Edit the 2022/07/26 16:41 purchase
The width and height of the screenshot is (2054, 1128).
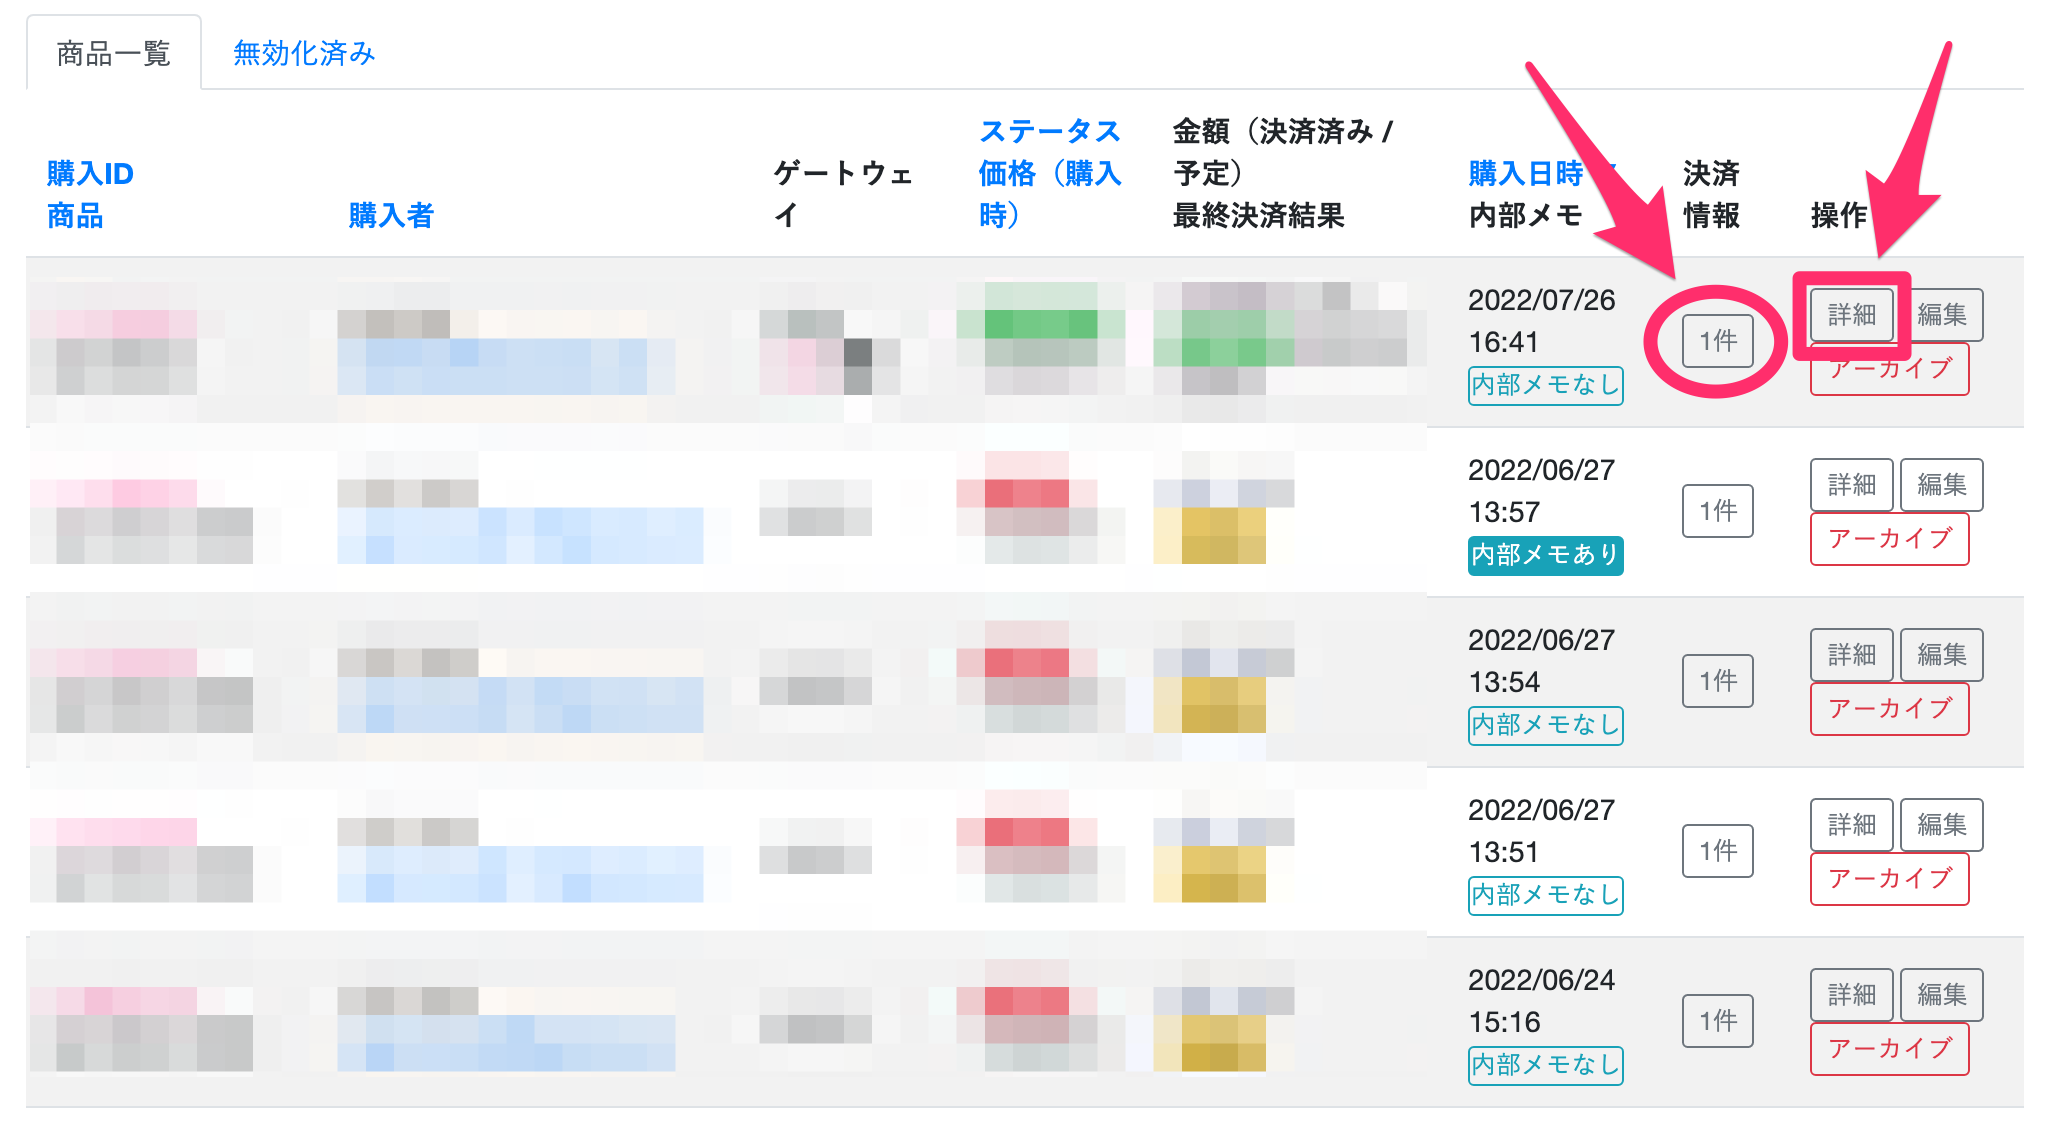point(1941,315)
